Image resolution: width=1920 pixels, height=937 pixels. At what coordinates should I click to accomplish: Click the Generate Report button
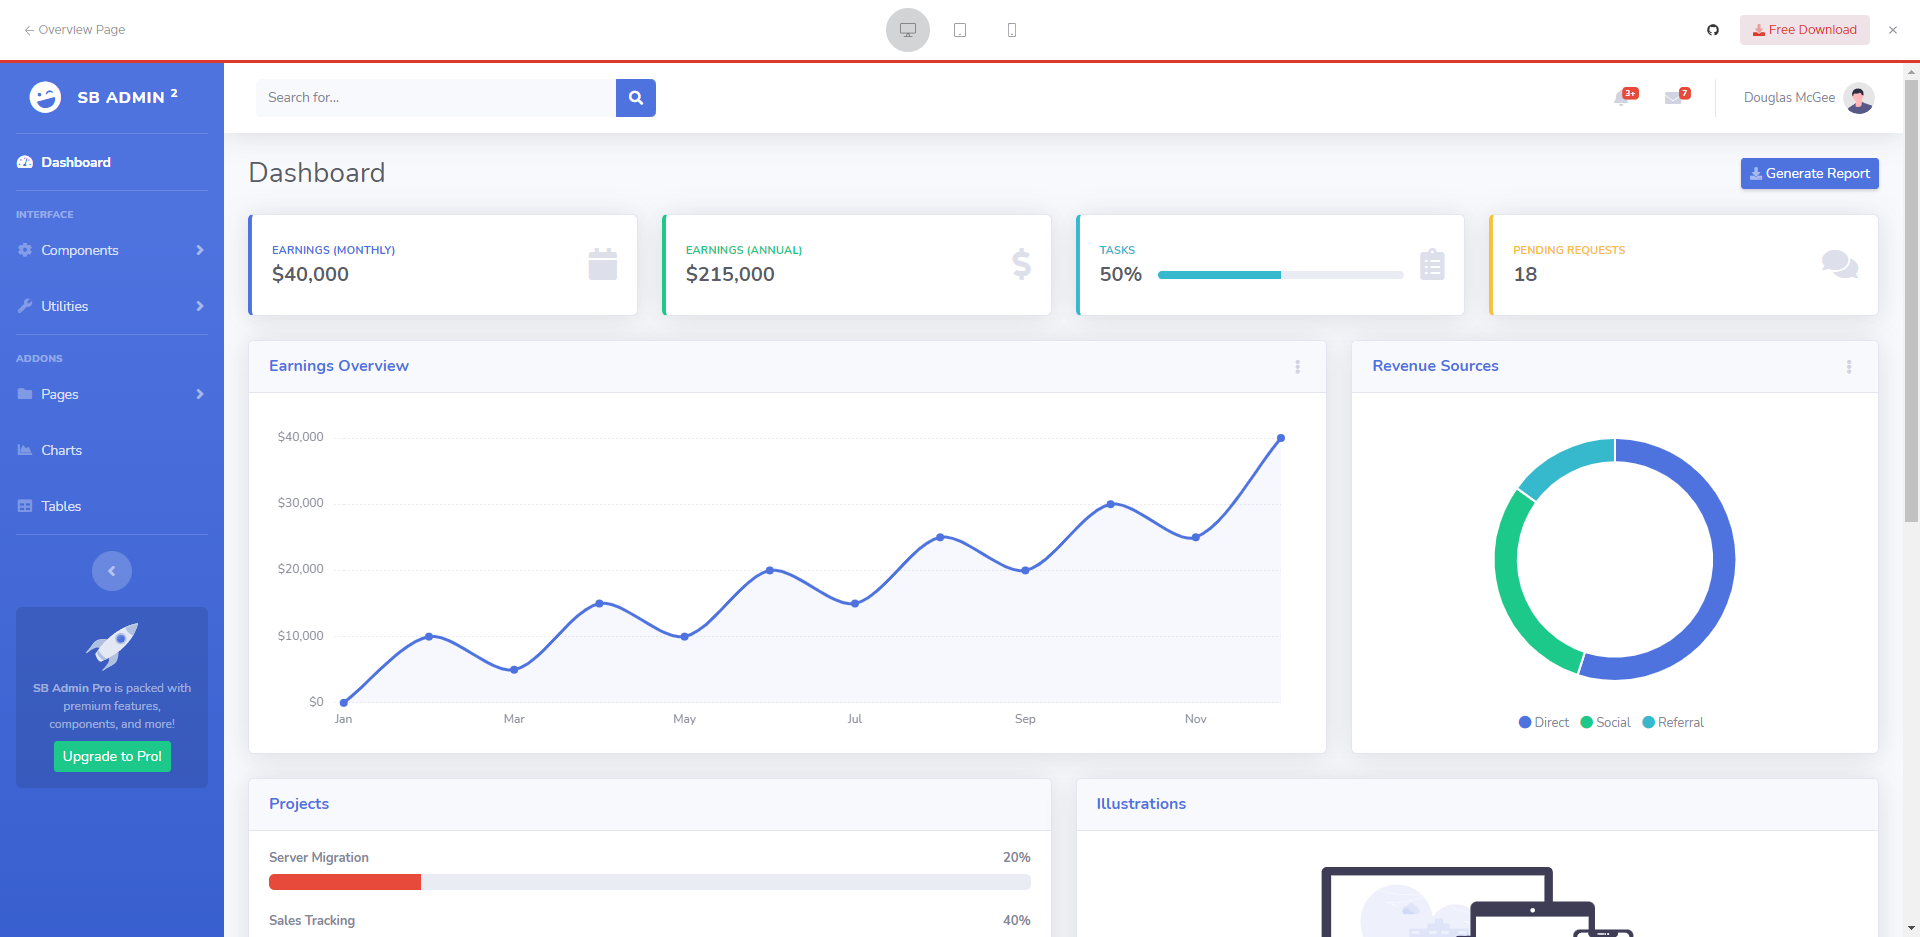(x=1809, y=173)
